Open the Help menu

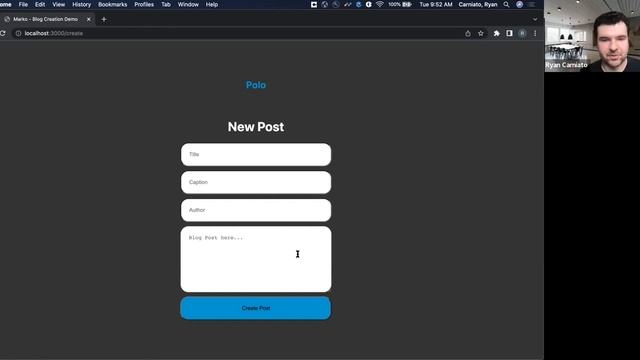click(x=212, y=4)
